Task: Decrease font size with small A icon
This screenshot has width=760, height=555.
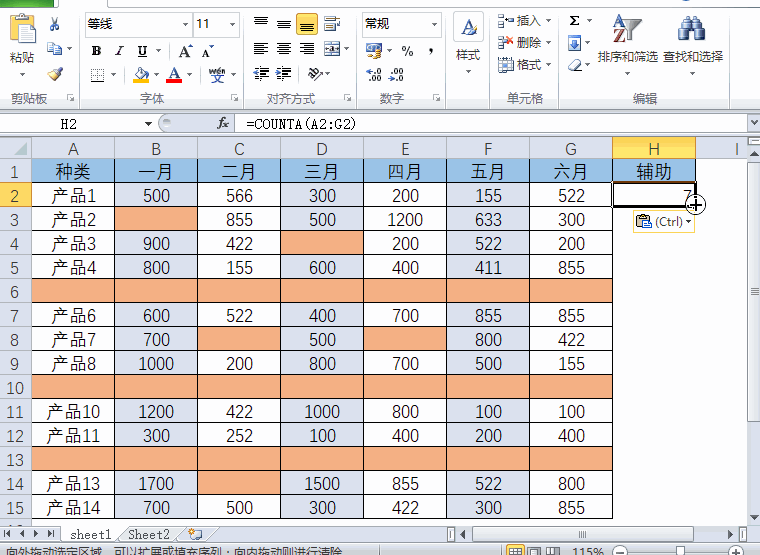Action: click(x=207, y=51)
